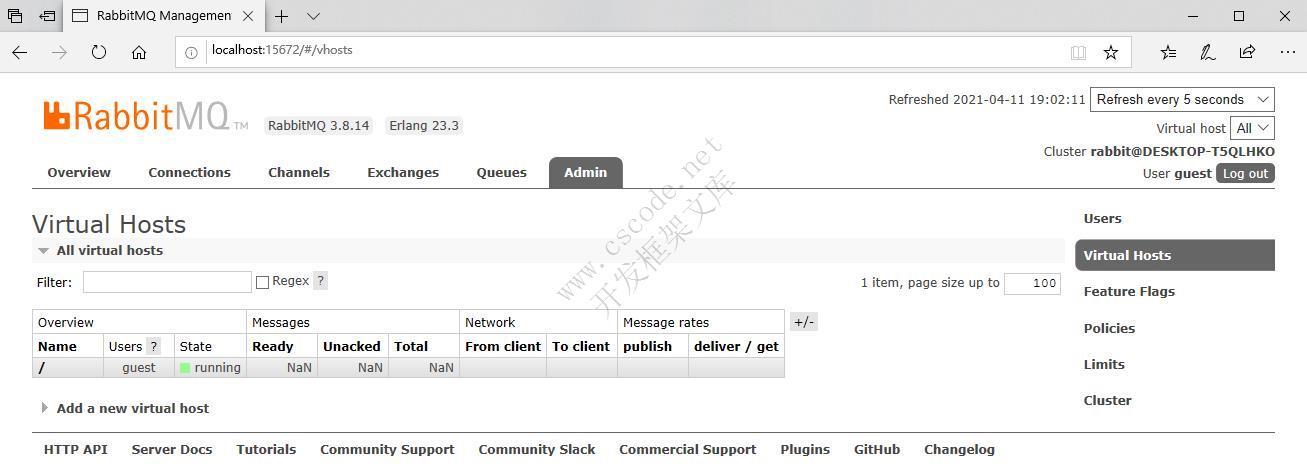Click the Log out button
The image size is (1307, 467).
tap(1245, 173)
